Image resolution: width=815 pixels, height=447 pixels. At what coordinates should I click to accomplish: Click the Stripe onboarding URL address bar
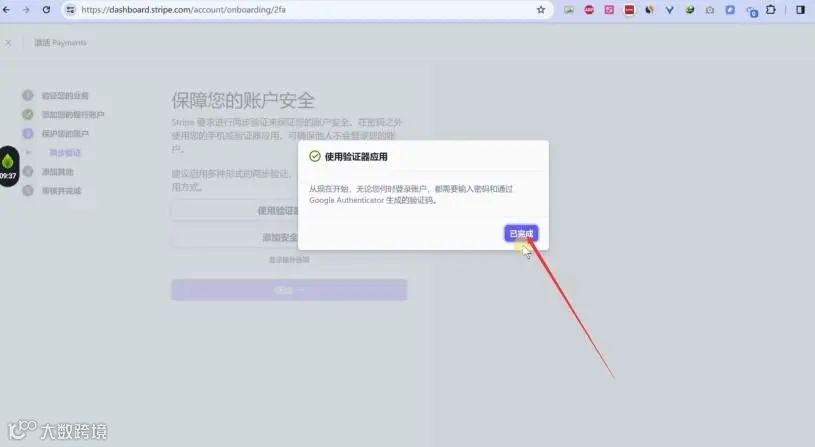(307, 10)
